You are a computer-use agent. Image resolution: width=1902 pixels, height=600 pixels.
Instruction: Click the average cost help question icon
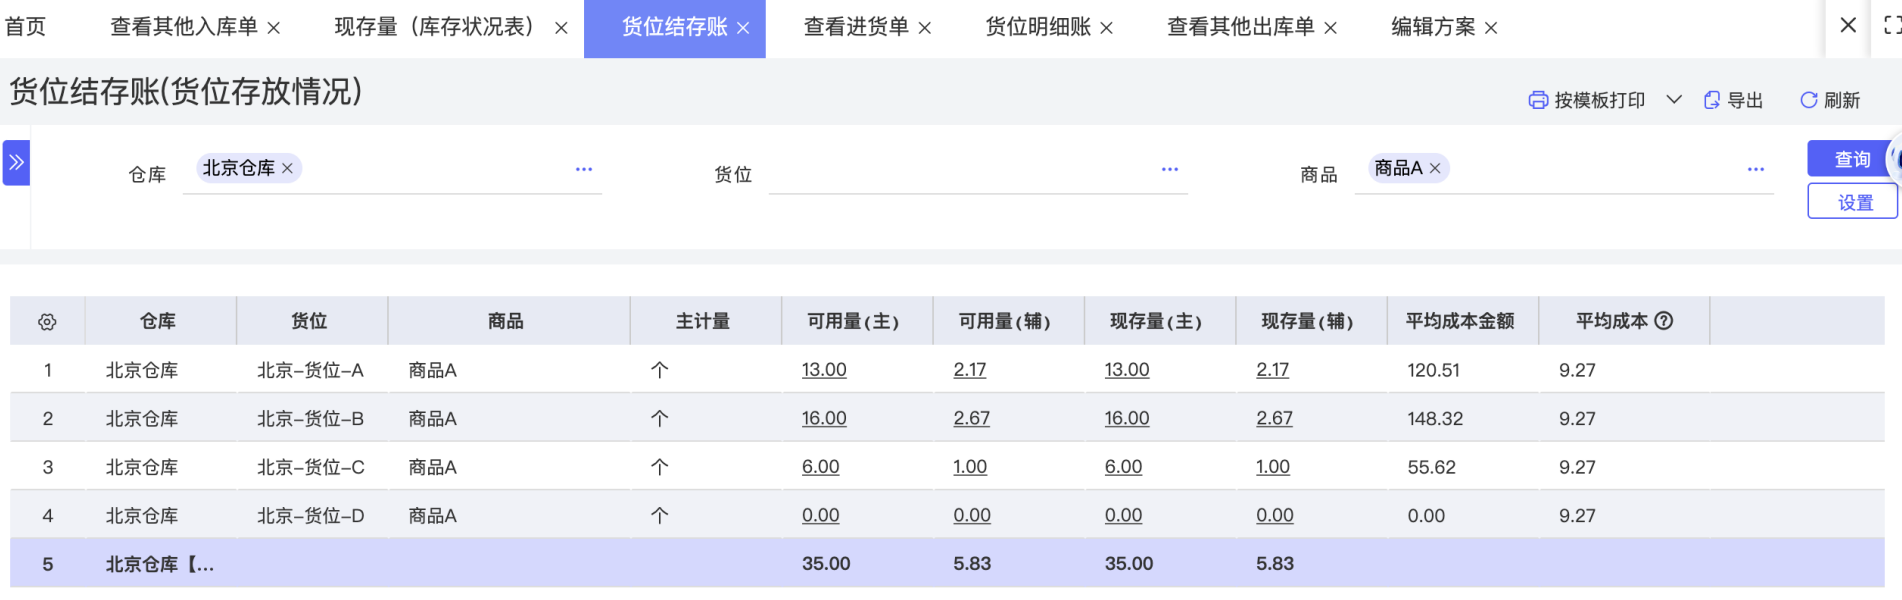1664,321
